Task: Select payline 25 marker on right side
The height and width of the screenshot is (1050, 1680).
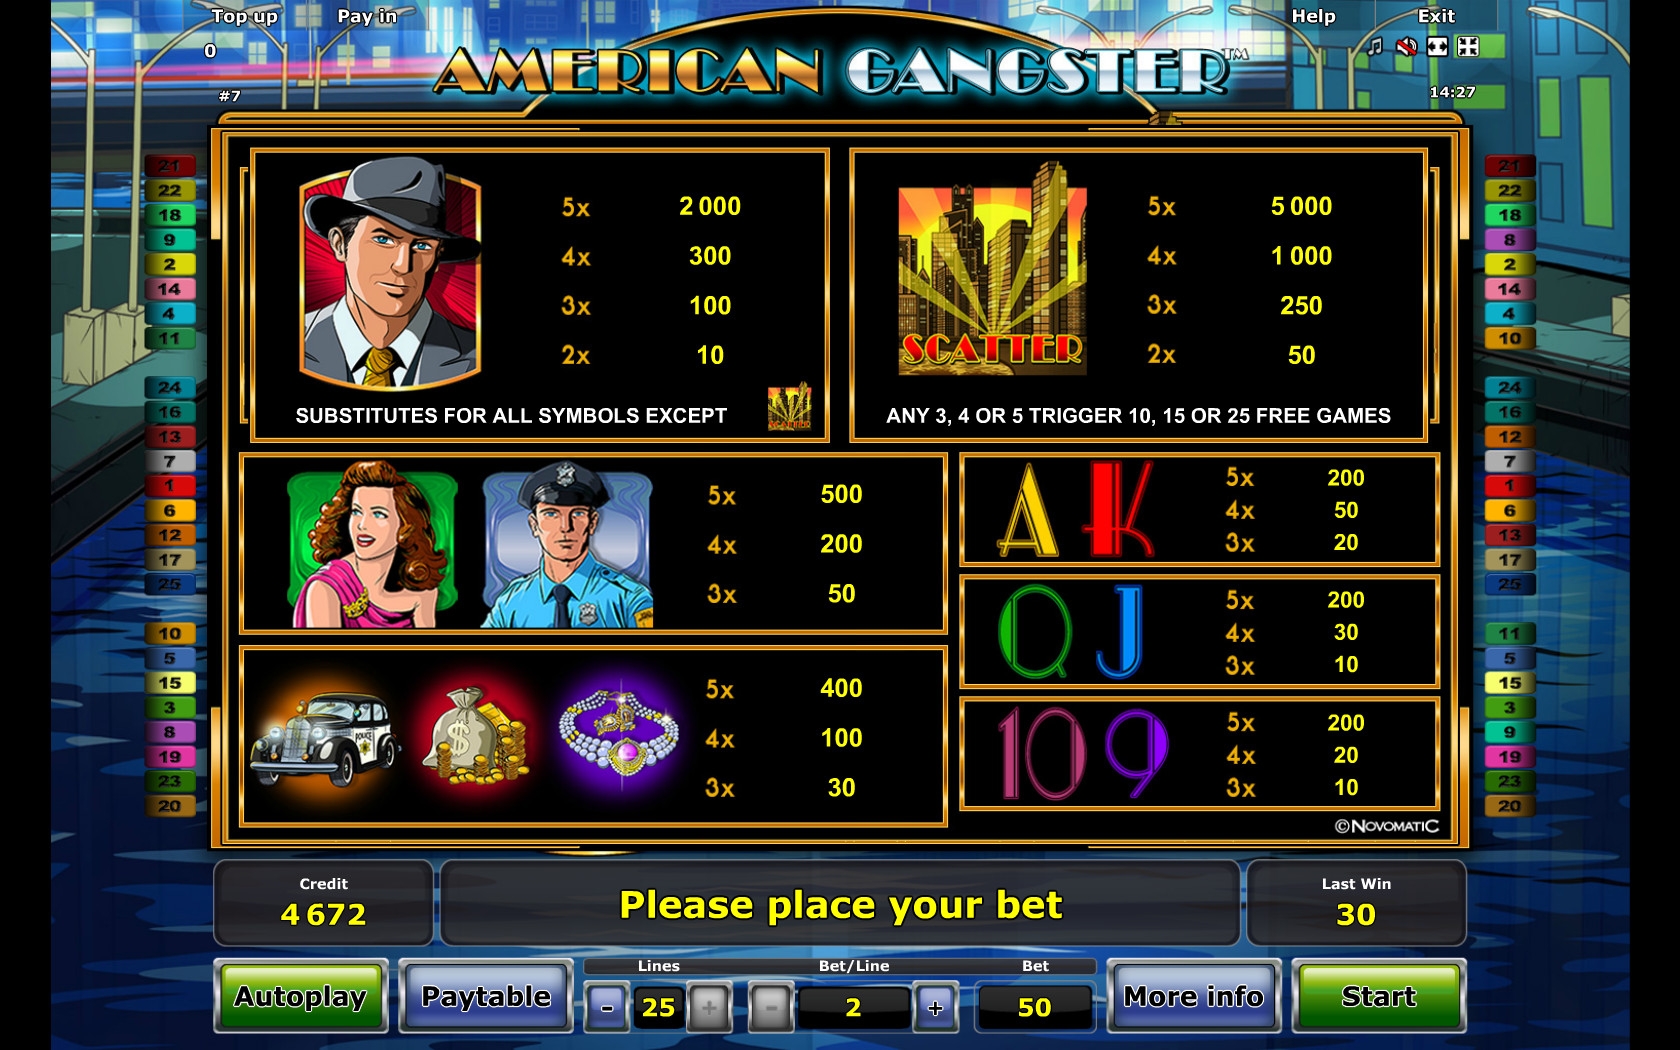Action: pyautogui.click(x=1509, y=584)
